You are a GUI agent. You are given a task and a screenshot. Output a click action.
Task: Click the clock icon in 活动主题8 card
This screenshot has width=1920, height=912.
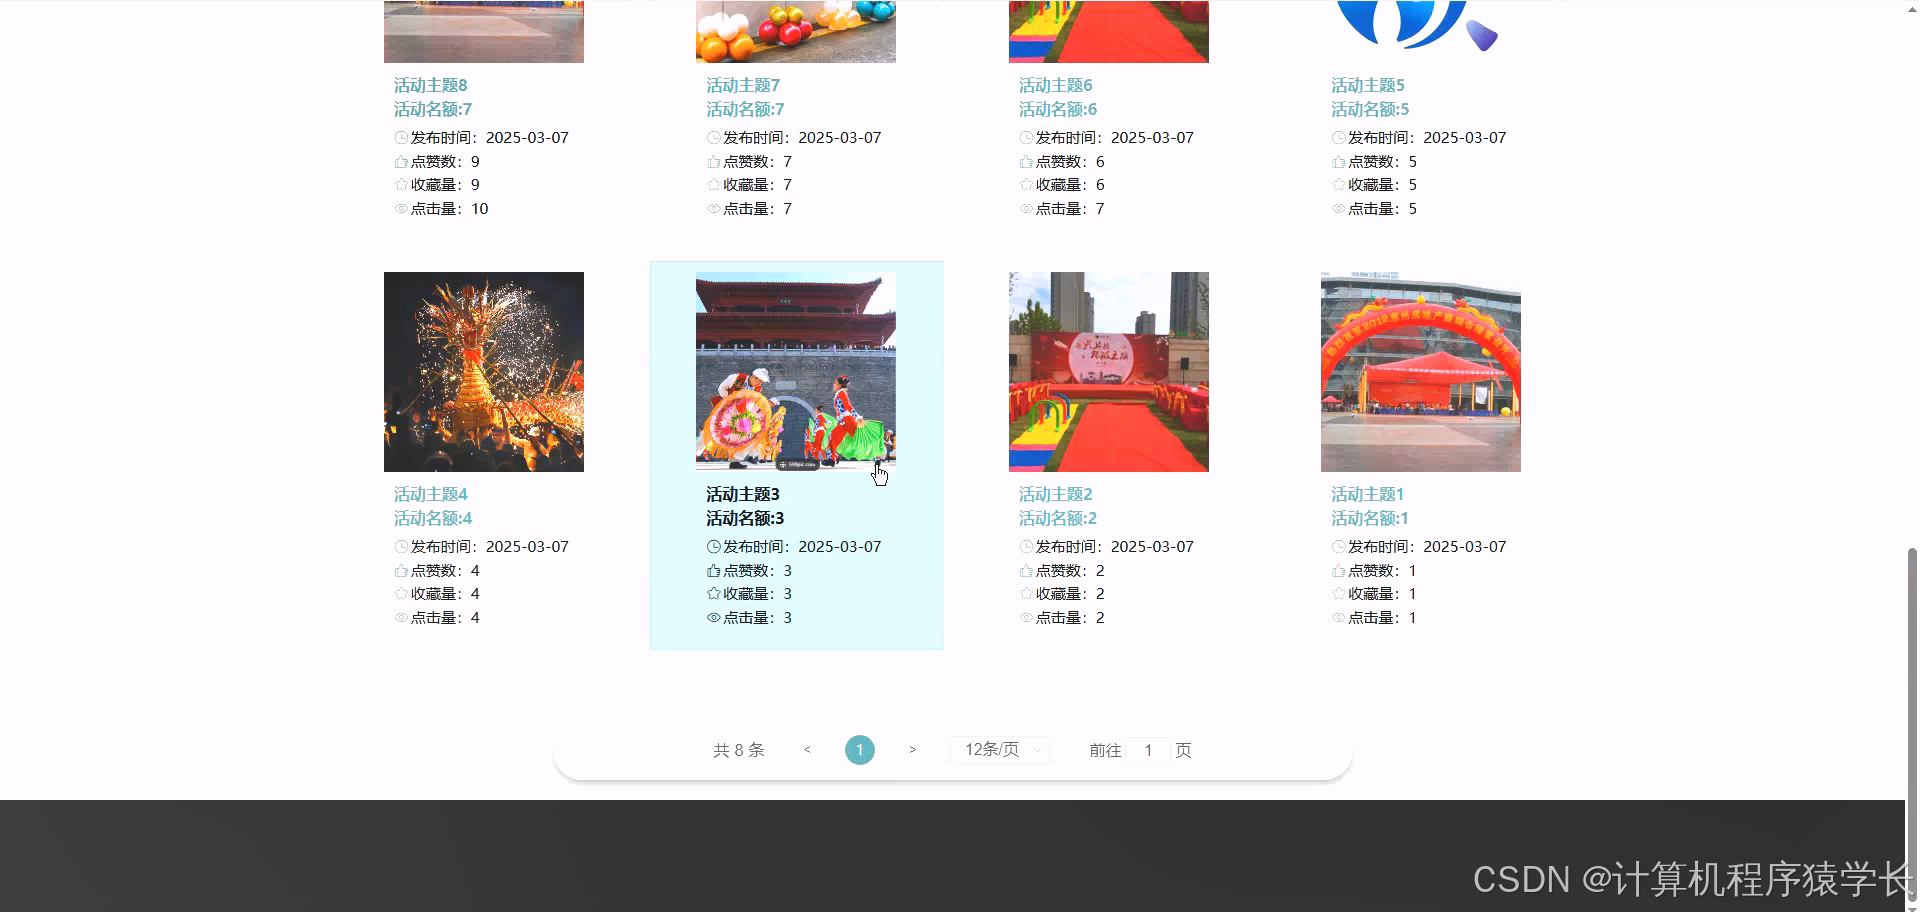tap(401, 138)
